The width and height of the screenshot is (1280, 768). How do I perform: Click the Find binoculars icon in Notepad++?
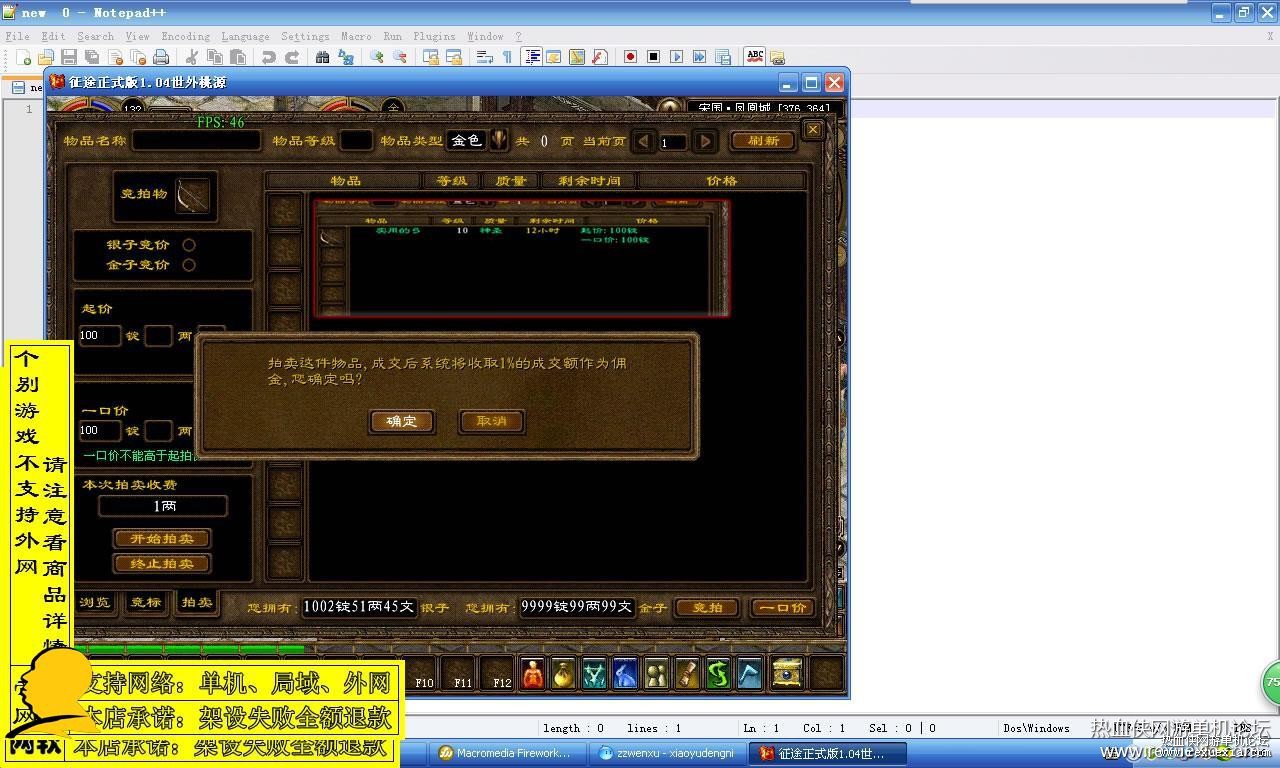pyautogui.click(x=323, y=57)
